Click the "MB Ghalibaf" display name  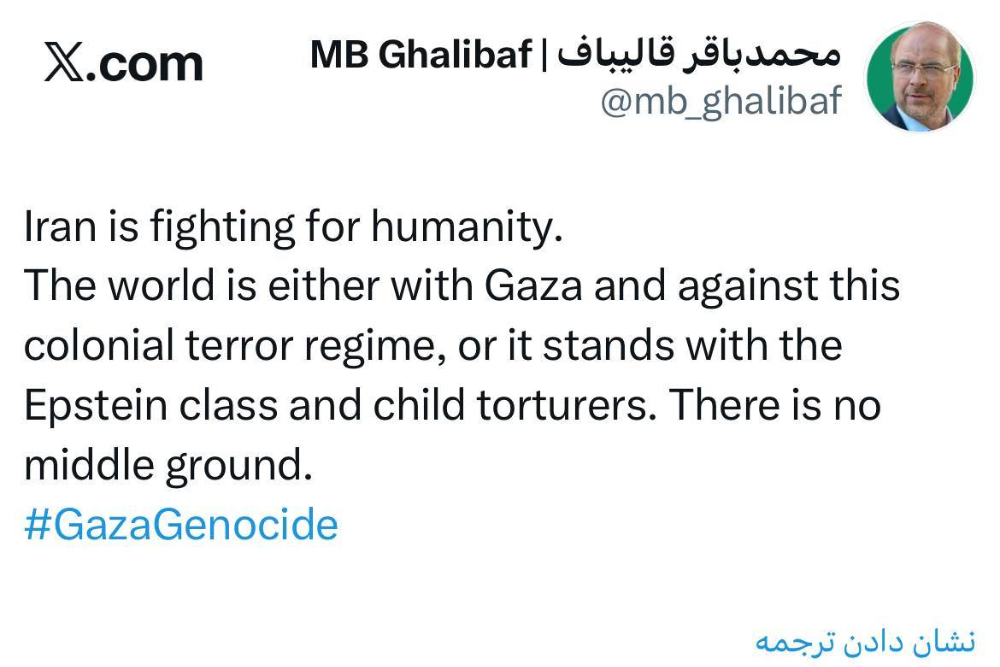(419, 55)
